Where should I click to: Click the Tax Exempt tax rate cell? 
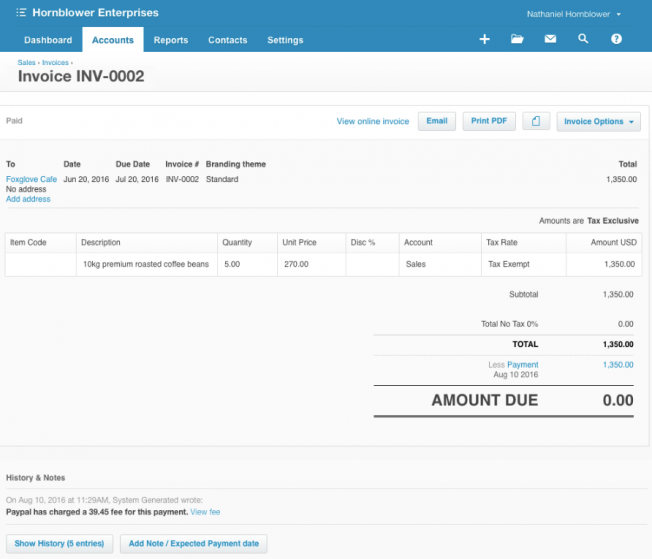click(524, 264)
